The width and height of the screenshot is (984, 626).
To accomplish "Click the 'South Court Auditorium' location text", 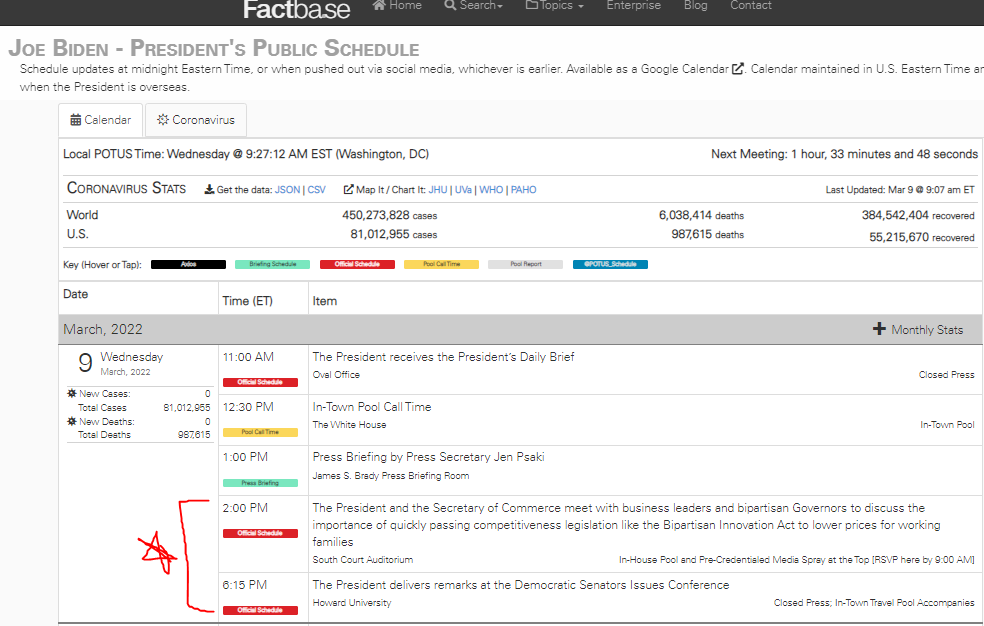I will click(x=363, y=560).
